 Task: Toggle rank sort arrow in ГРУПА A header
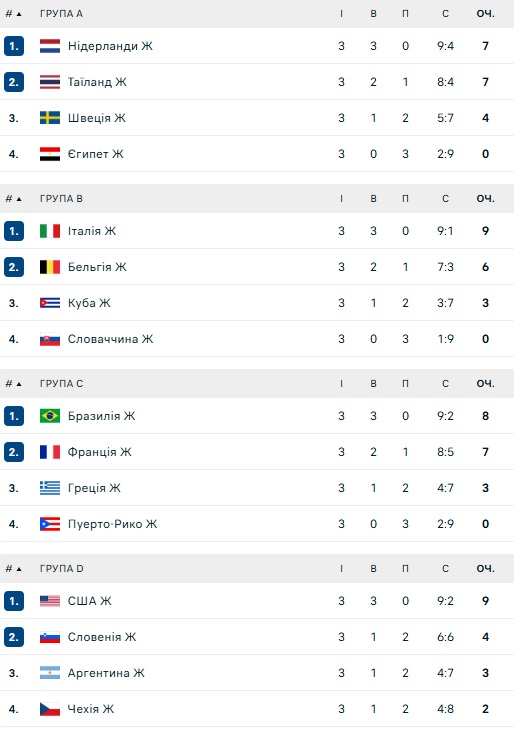click(x=19, y=14)
